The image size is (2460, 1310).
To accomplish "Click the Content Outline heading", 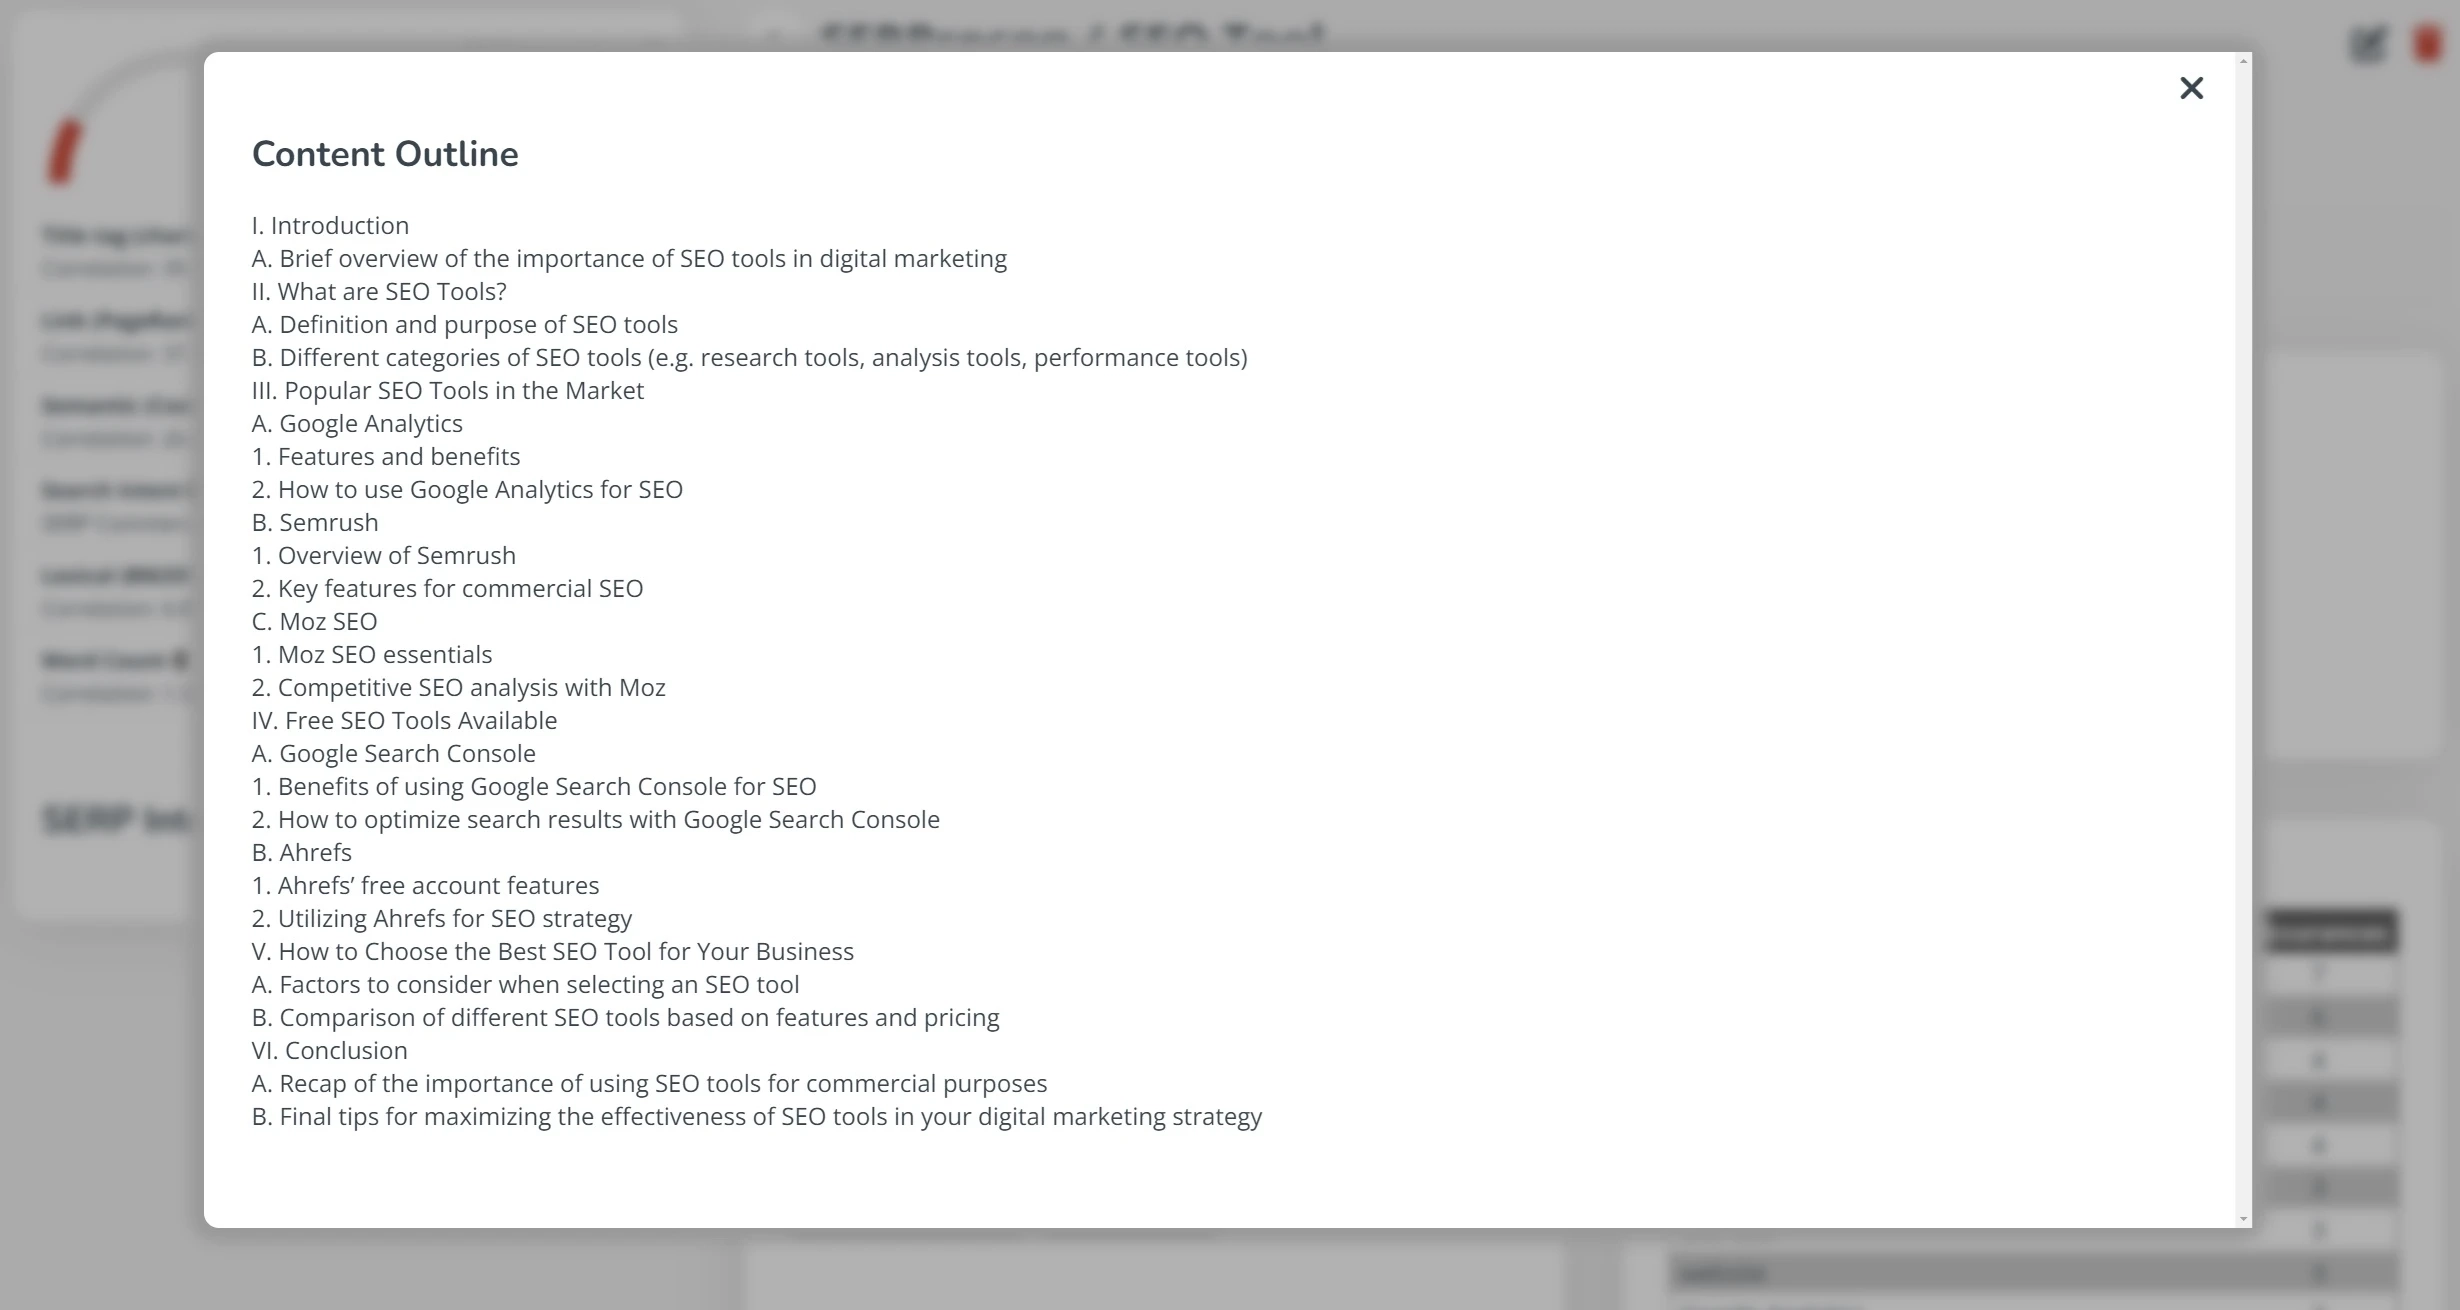I will [385, 154].
